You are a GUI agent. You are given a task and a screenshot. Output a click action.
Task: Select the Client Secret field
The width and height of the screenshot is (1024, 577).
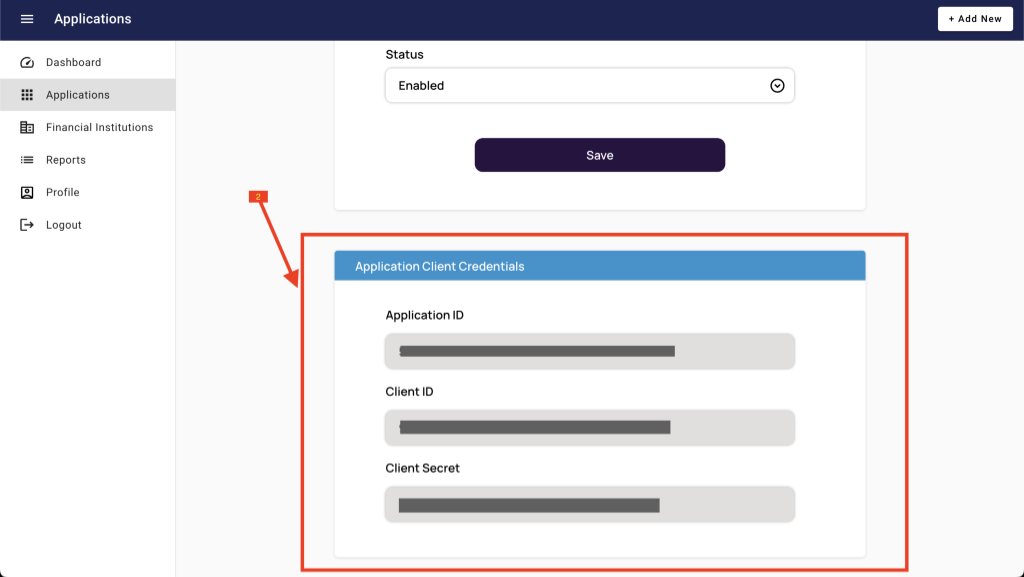[x=589, y=504]
